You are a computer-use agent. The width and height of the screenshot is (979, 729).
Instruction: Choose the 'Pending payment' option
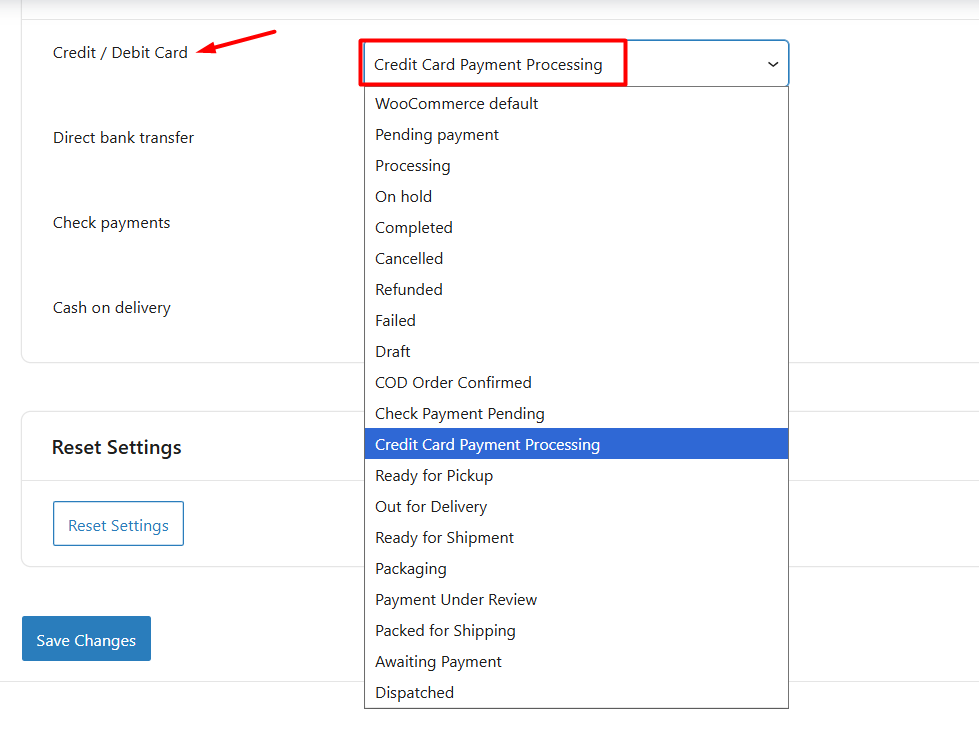pyautogui.click(x=437, y=135)
